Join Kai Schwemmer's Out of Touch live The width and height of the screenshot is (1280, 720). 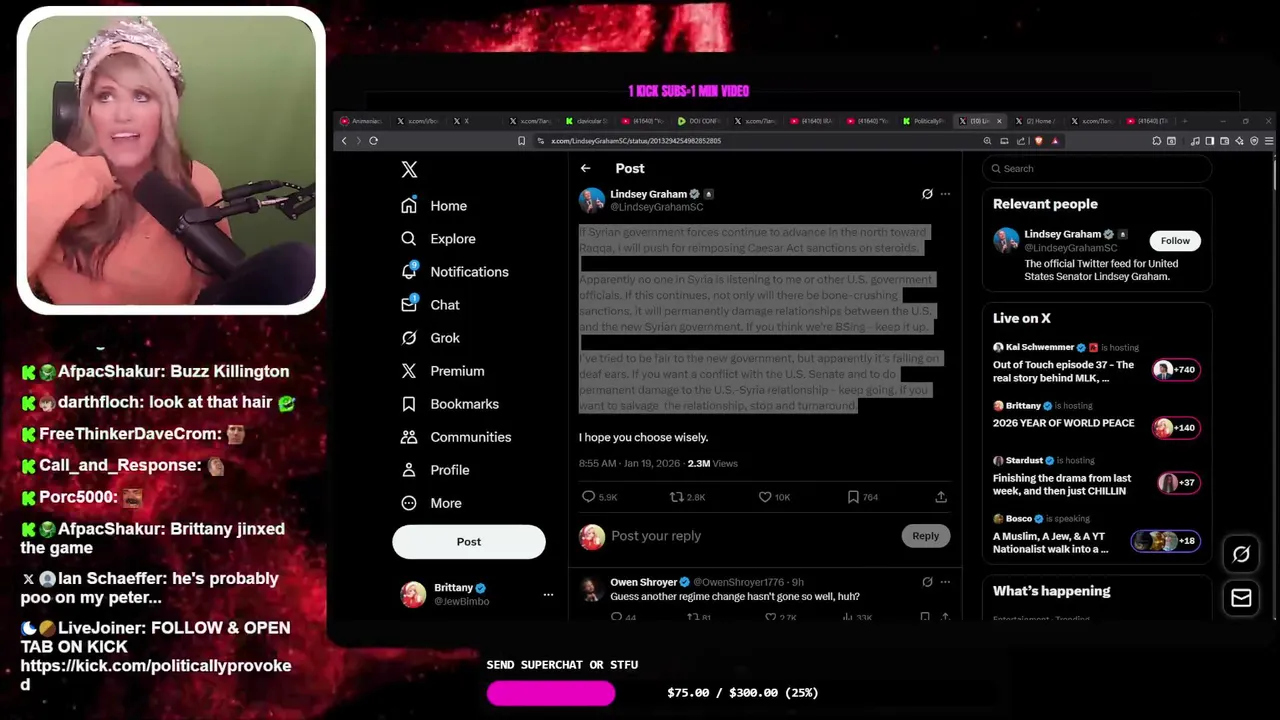pos(1064,372)
